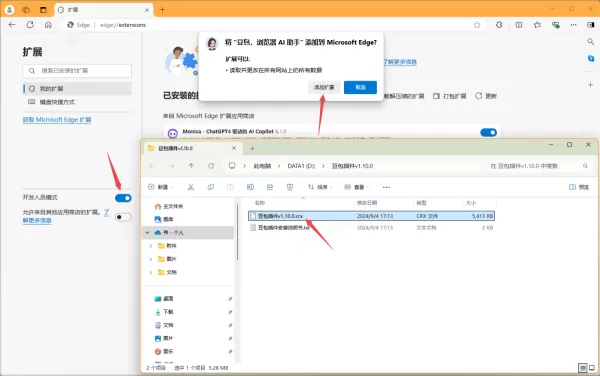Click Edge refresh page icon

tap(30, 25)
